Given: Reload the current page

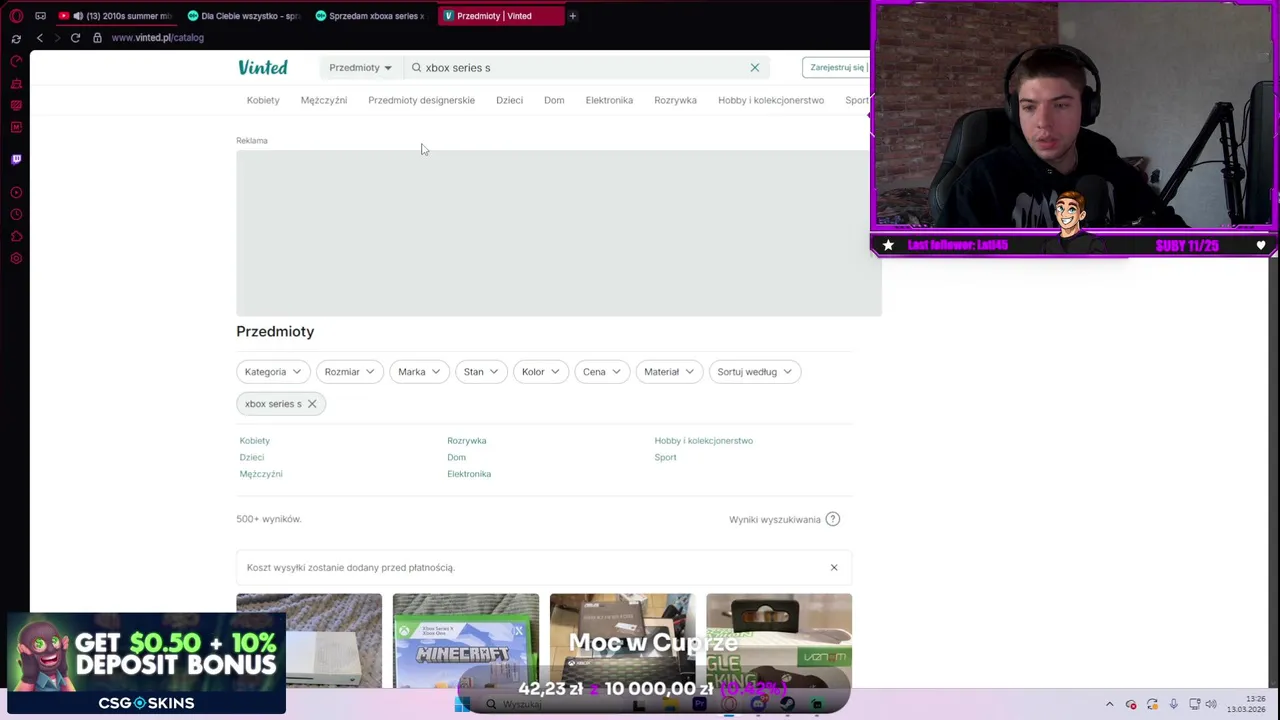Looking at the screenshot, I should pos(75,38).
